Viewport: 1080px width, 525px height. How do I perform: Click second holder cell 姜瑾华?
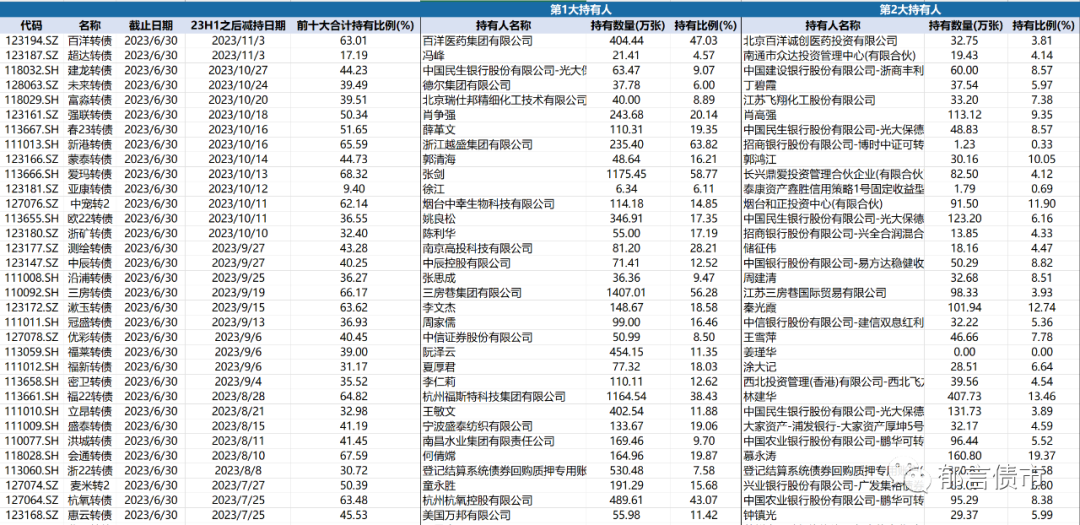point(761,352)
